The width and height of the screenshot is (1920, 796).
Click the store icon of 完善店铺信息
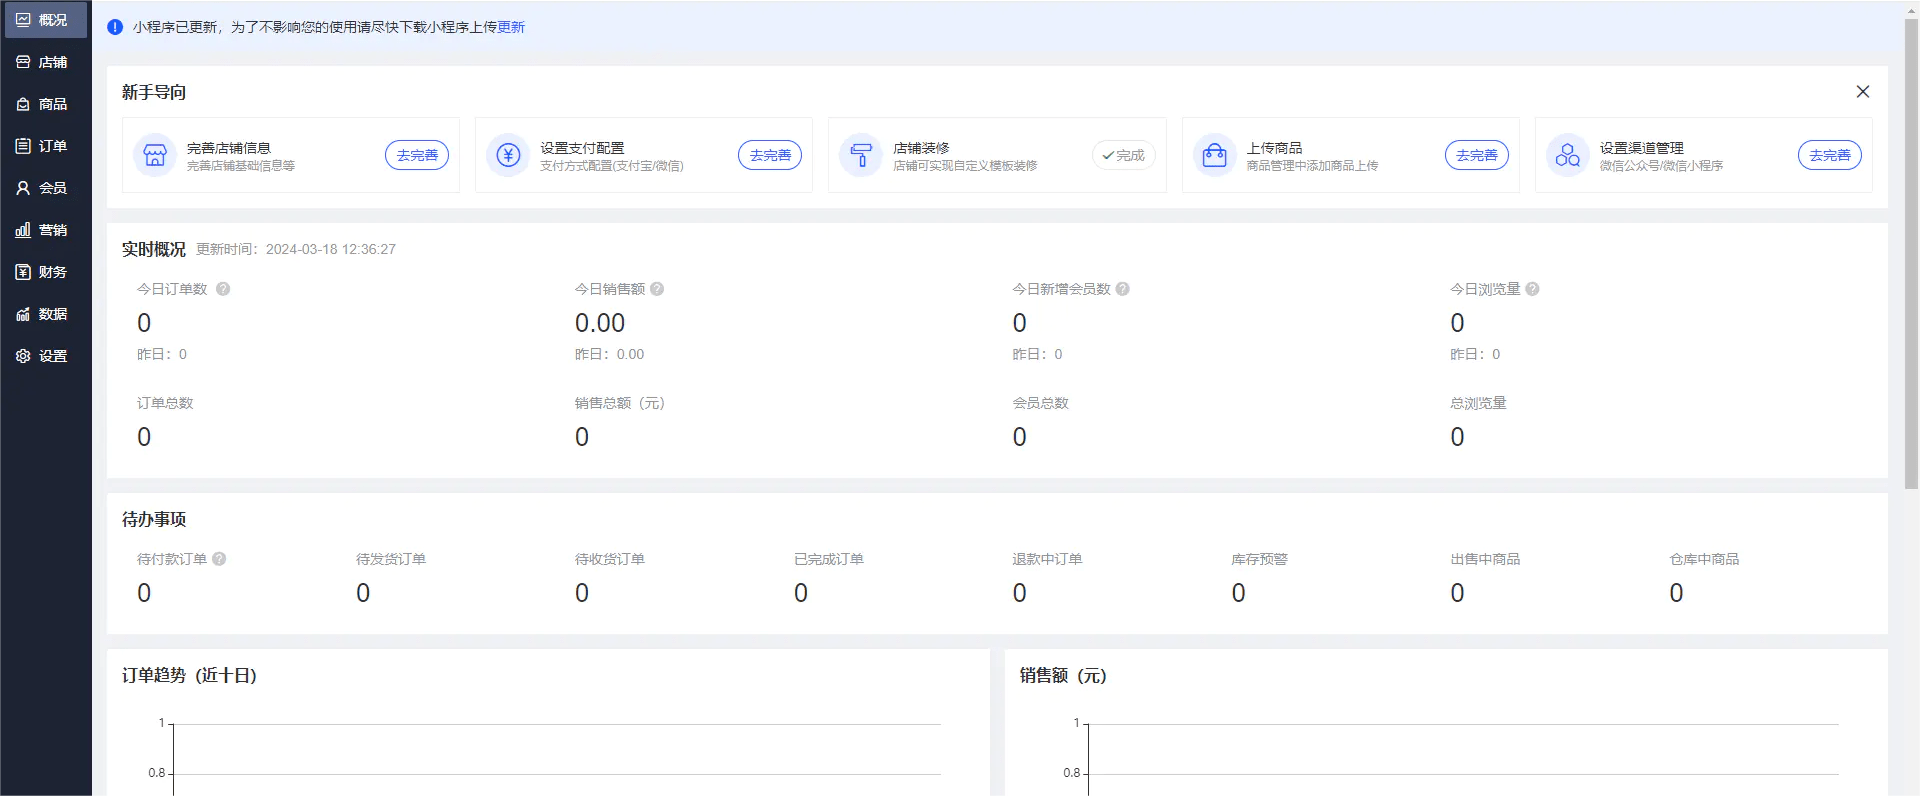pyautogui.click(x=155, y=155)
